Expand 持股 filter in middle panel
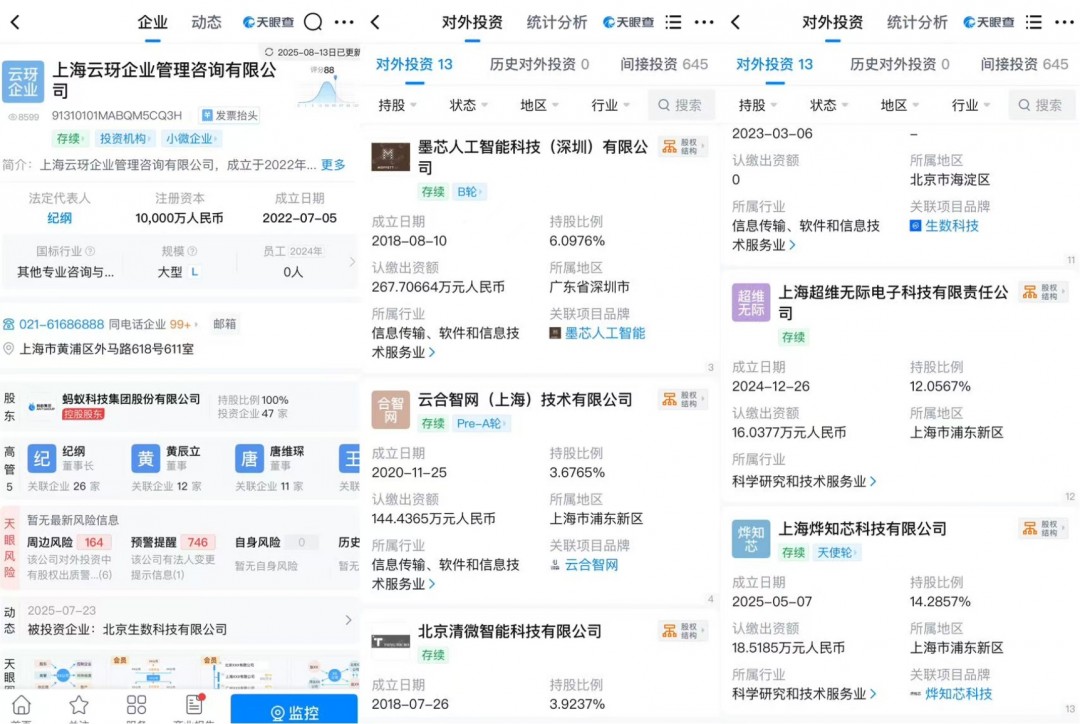This screenshot has height=724, width=1080. (397, 105)
